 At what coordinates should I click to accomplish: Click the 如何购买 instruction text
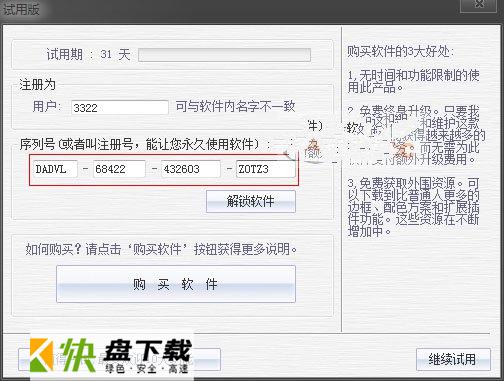tap(161, 249)
